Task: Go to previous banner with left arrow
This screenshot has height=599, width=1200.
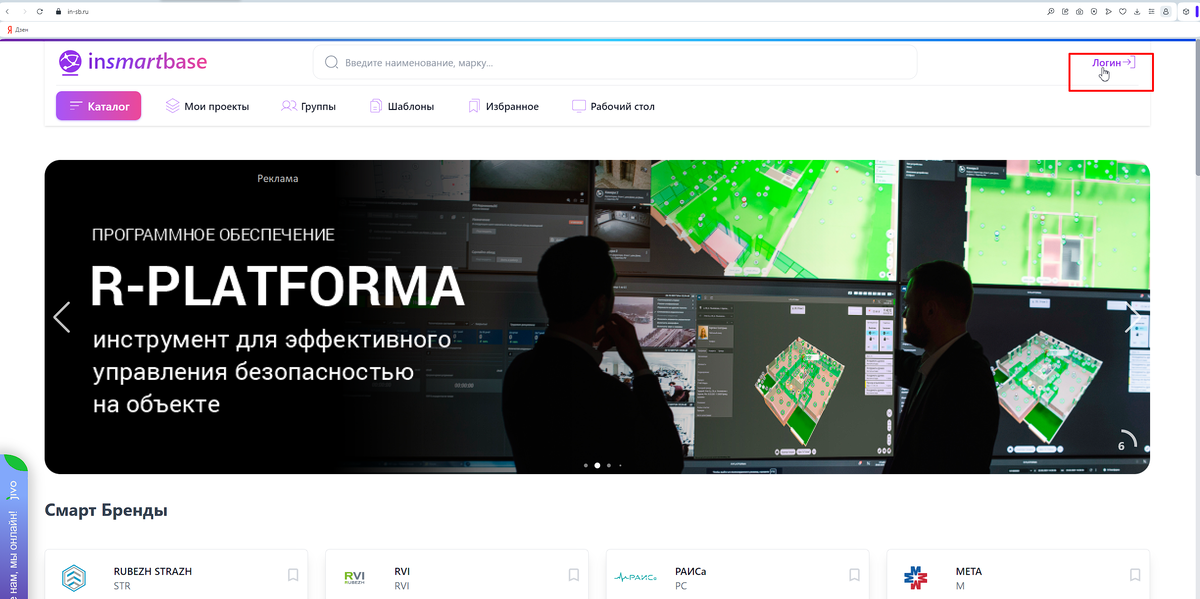Action: [62, 317]
